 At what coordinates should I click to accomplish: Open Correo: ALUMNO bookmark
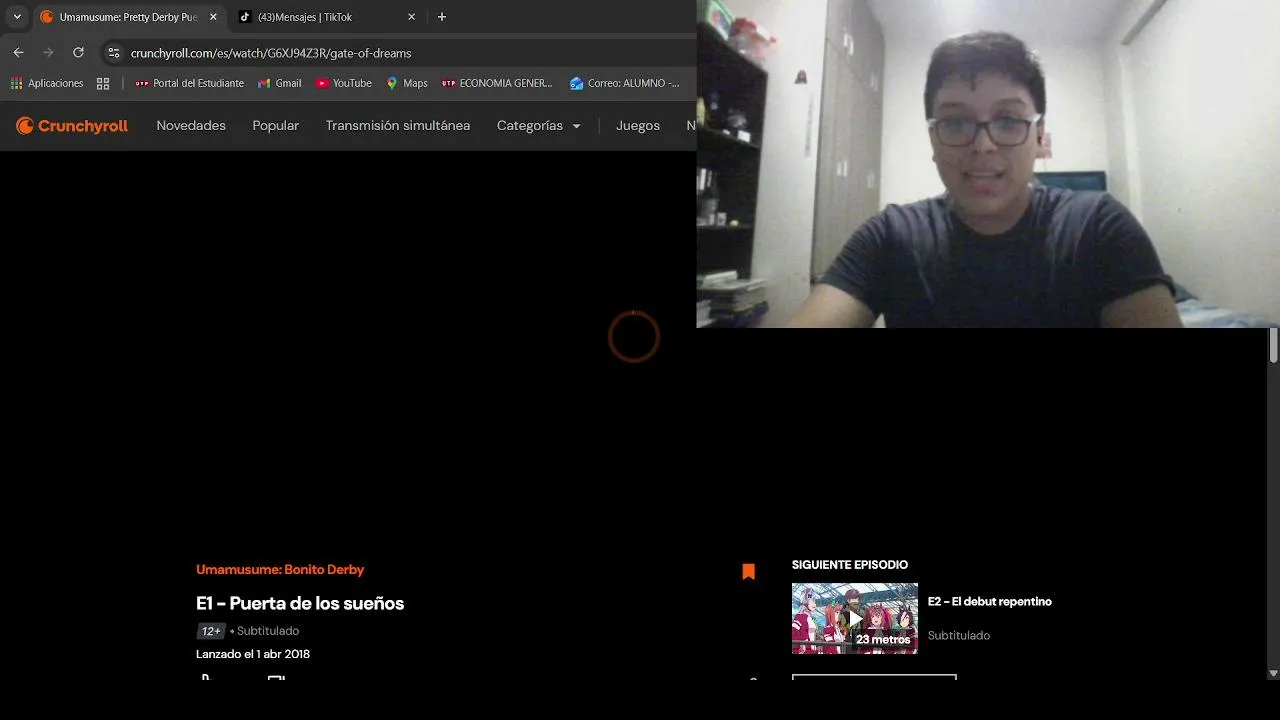(625, 83)
